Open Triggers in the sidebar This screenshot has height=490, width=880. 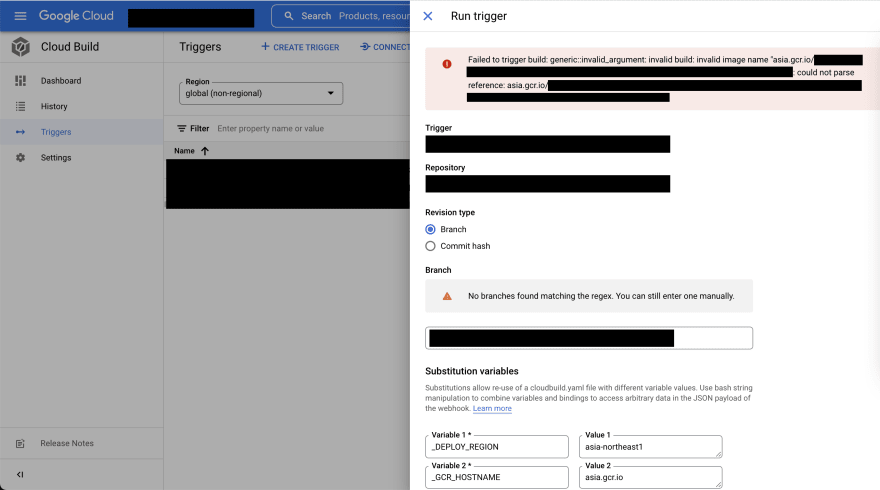[x=56, y=132]
